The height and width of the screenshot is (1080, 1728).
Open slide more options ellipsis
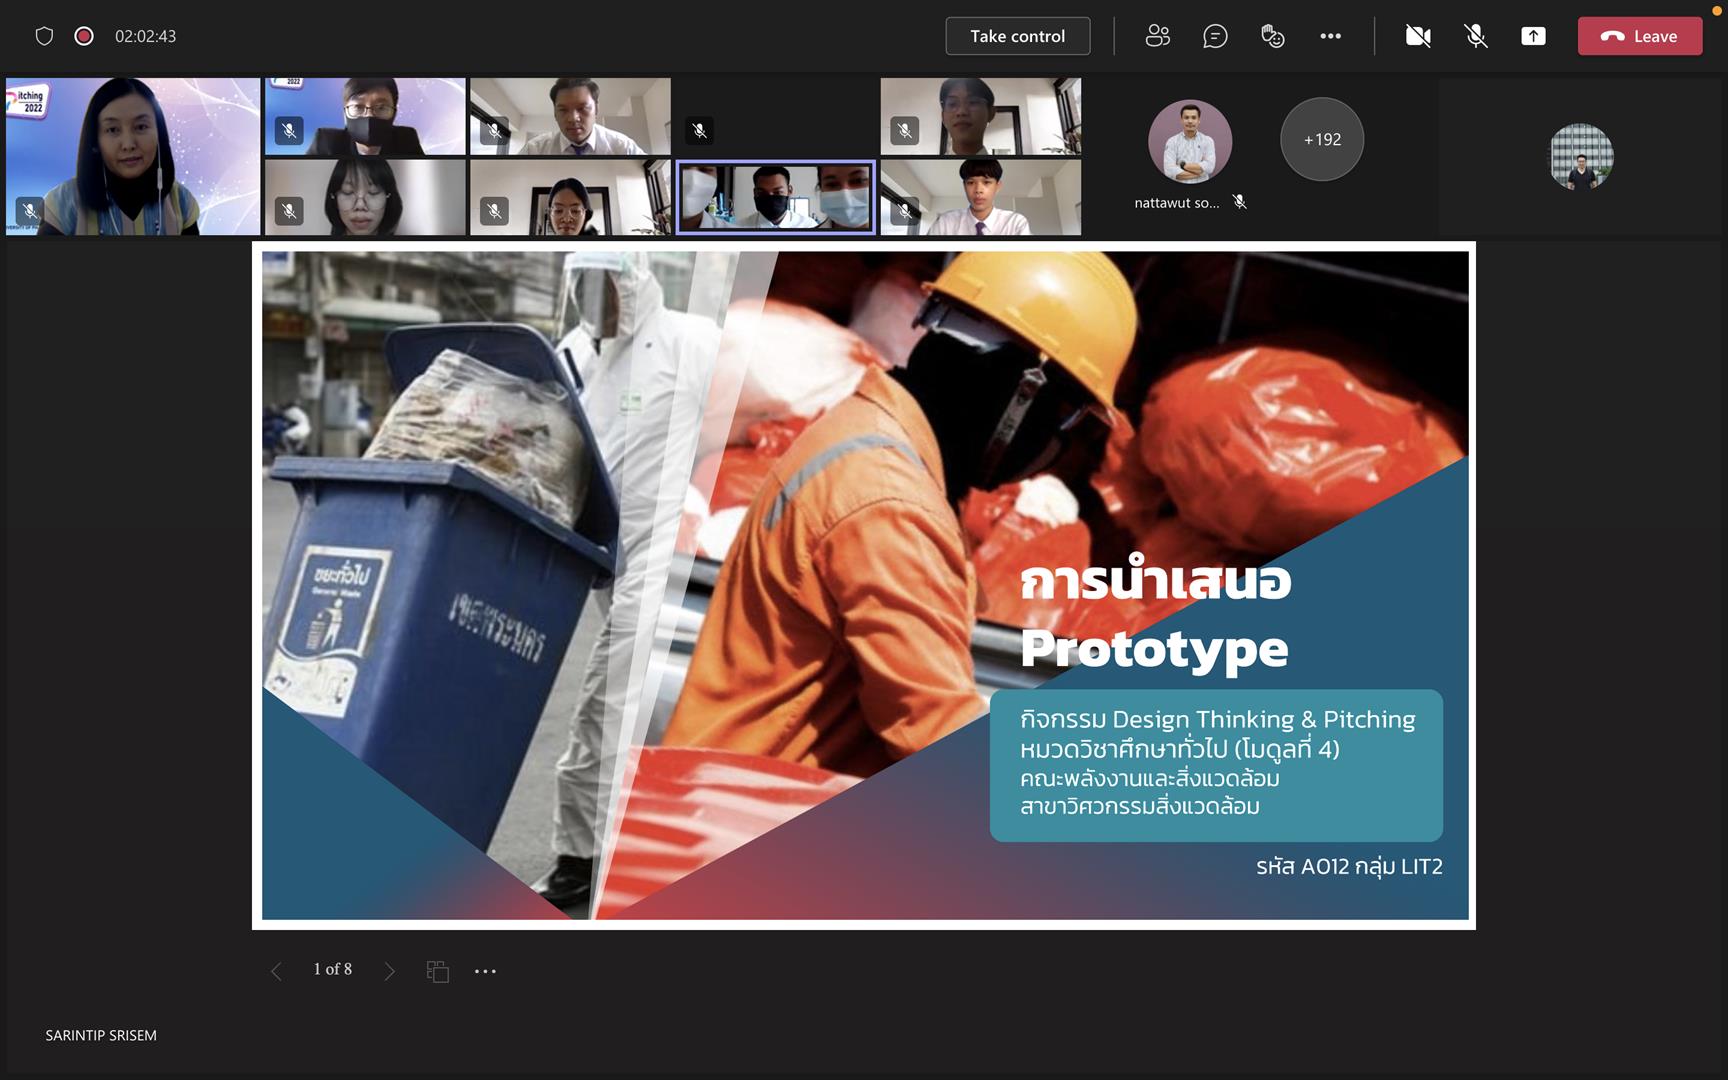tap(485, 971)
